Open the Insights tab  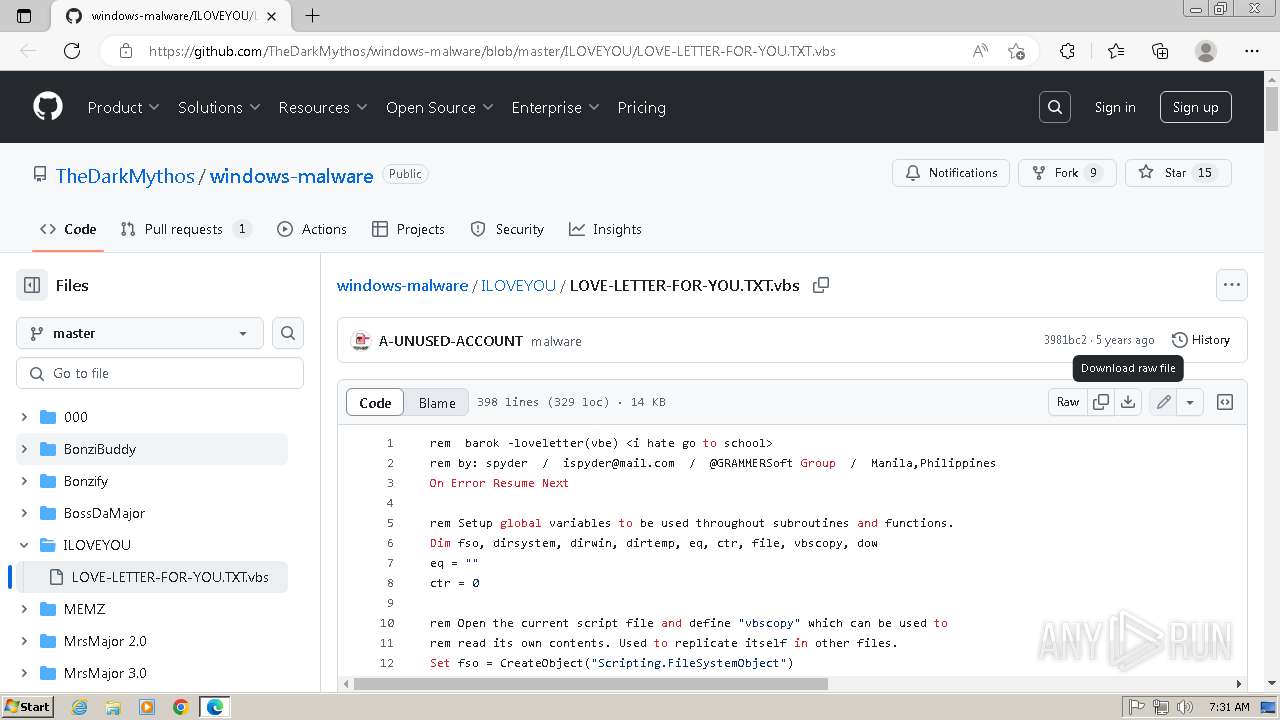605,229
